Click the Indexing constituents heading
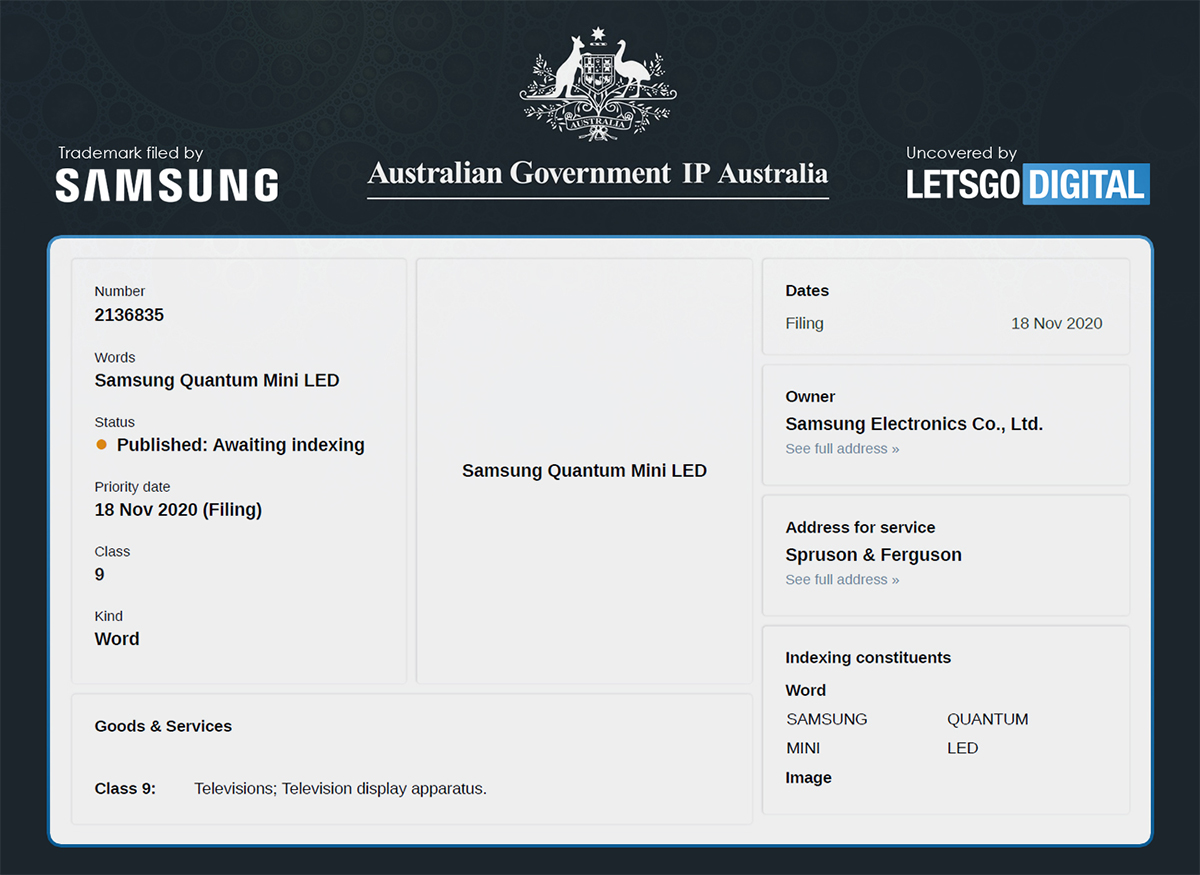Viewport: 1200px width, 875px height. [868, 658]
